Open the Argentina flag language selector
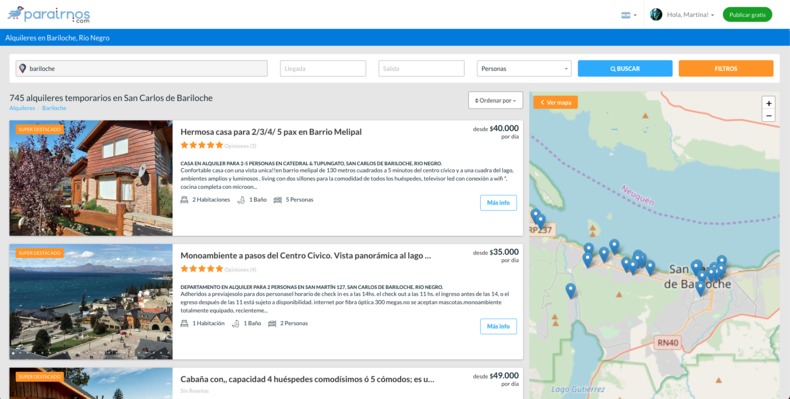 (x=628, y=15)
